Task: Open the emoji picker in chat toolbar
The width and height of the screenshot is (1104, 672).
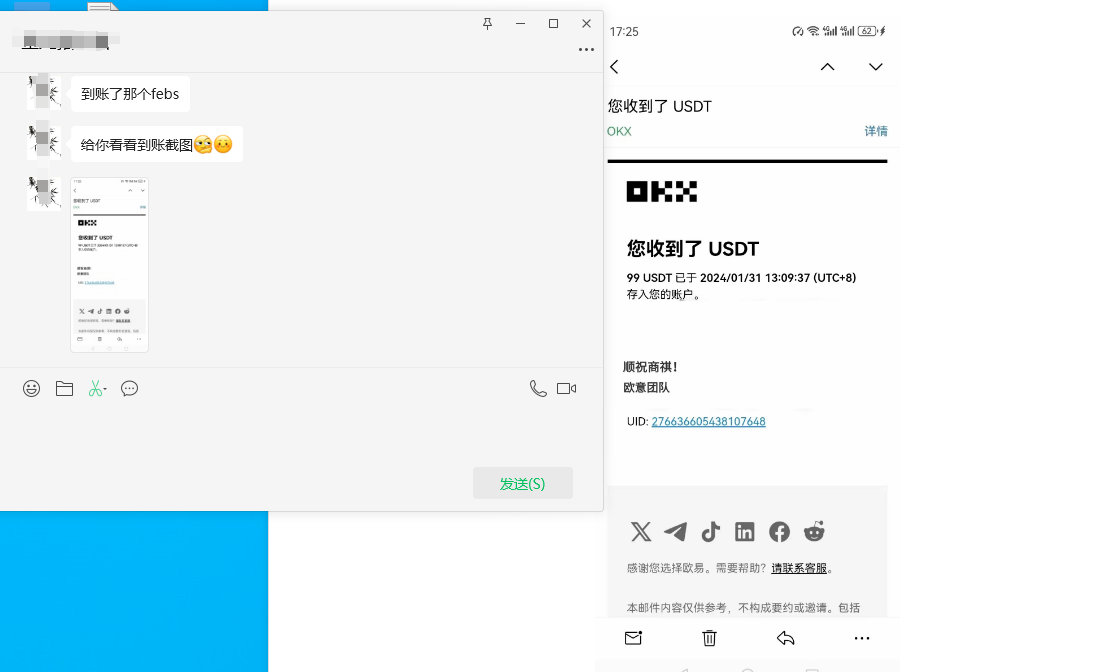Action: 32,389
